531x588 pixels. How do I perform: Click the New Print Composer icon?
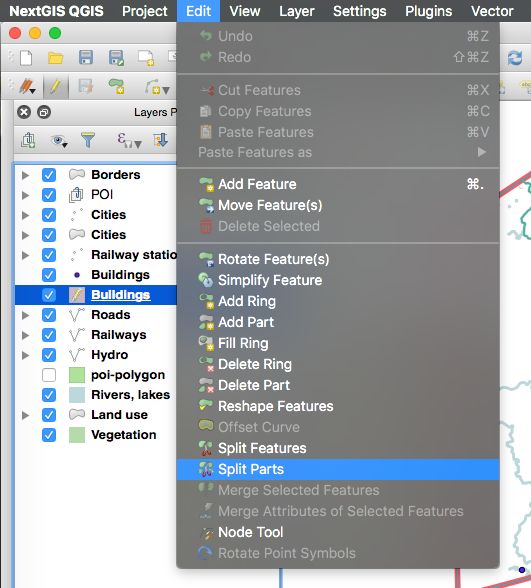coord(146,58)
